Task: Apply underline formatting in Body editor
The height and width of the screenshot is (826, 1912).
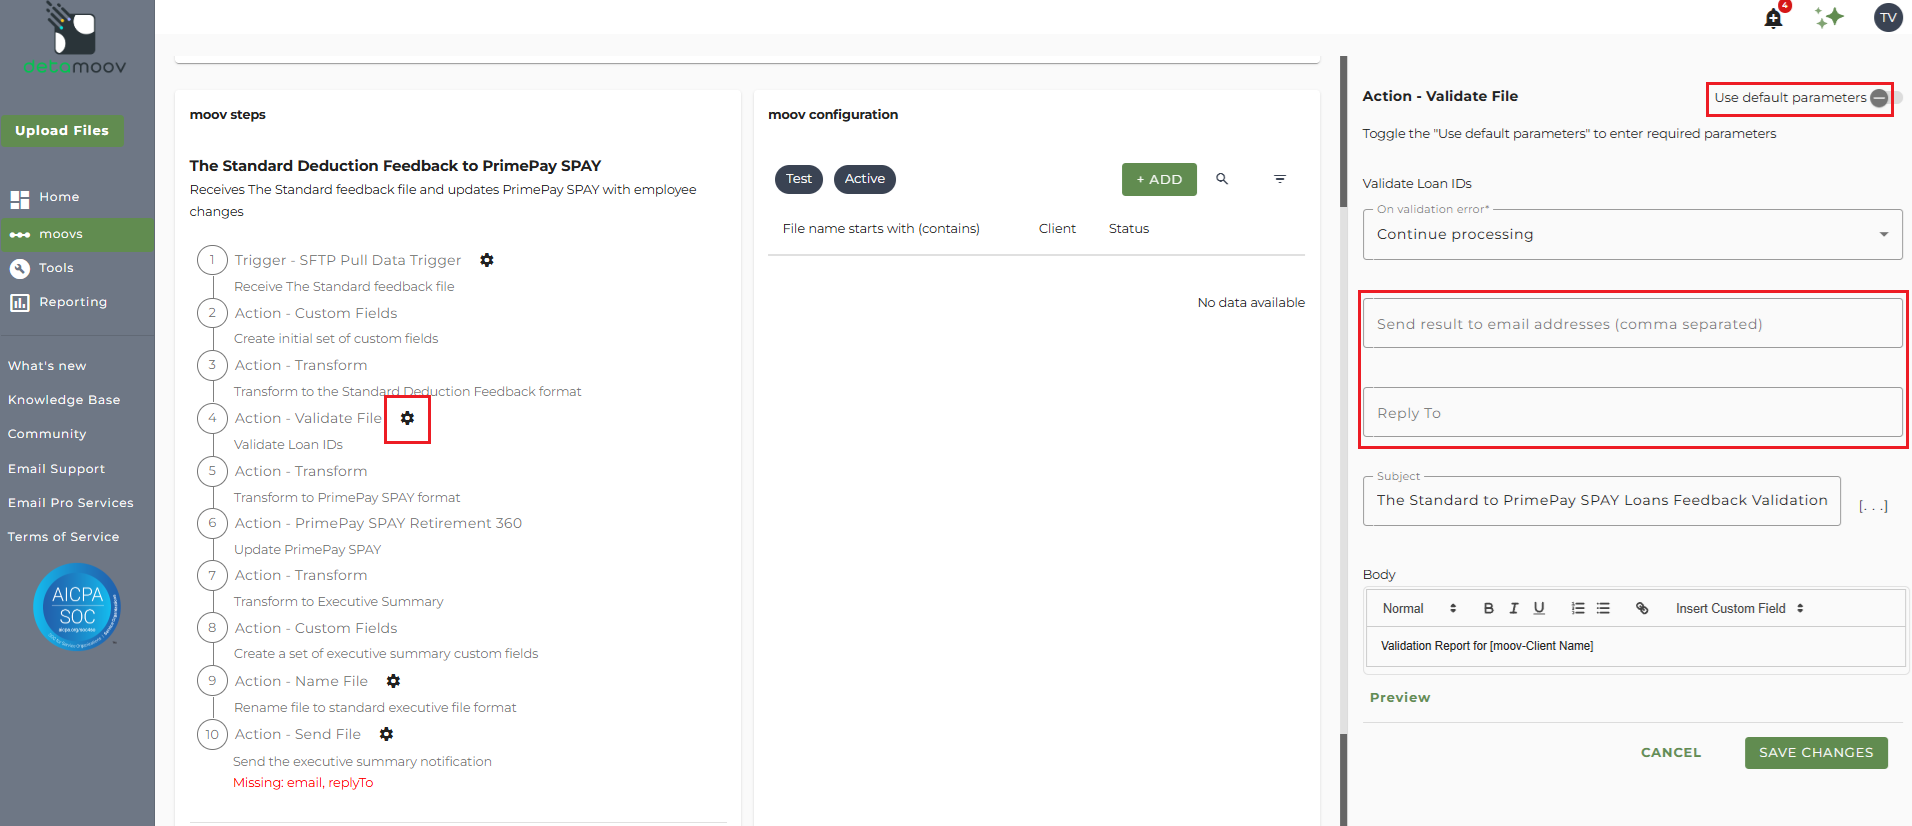Action: pyautogui.click(x=1539, y=608)
